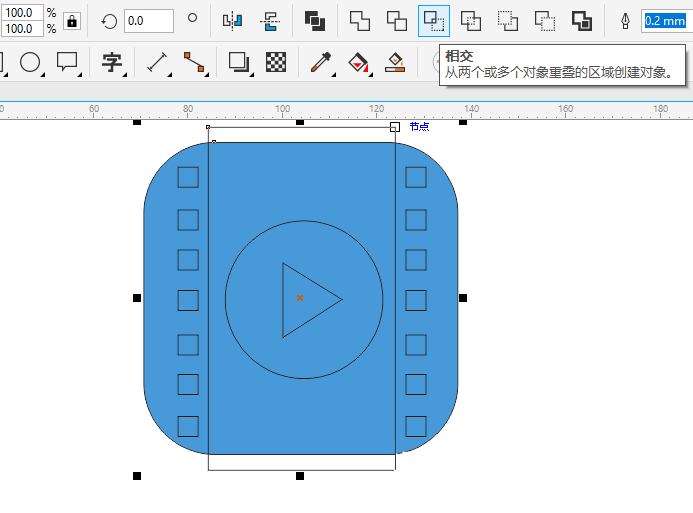Viewport: 693px width, 513px height.
Task: Click the 0.2 mm outline width box
Action: pyautogui.click(x=665, y=21)
